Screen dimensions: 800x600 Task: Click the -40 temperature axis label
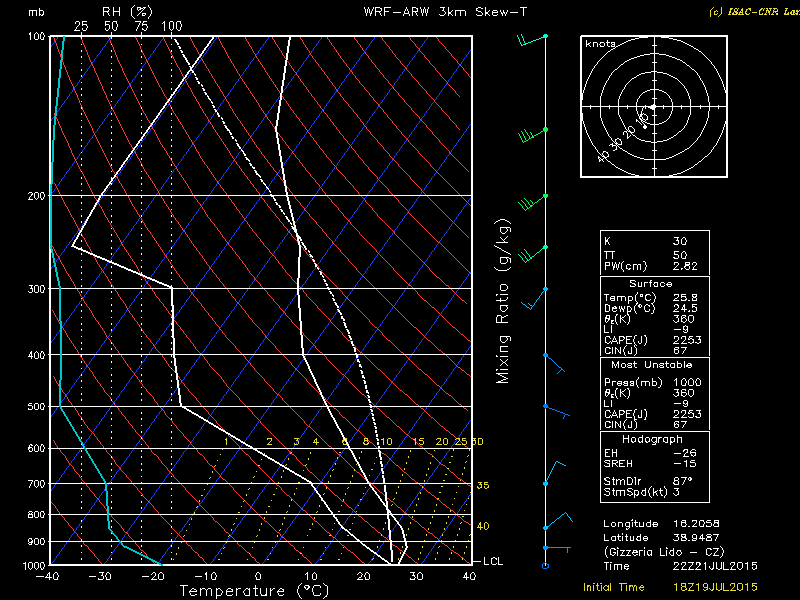(47, 577)
